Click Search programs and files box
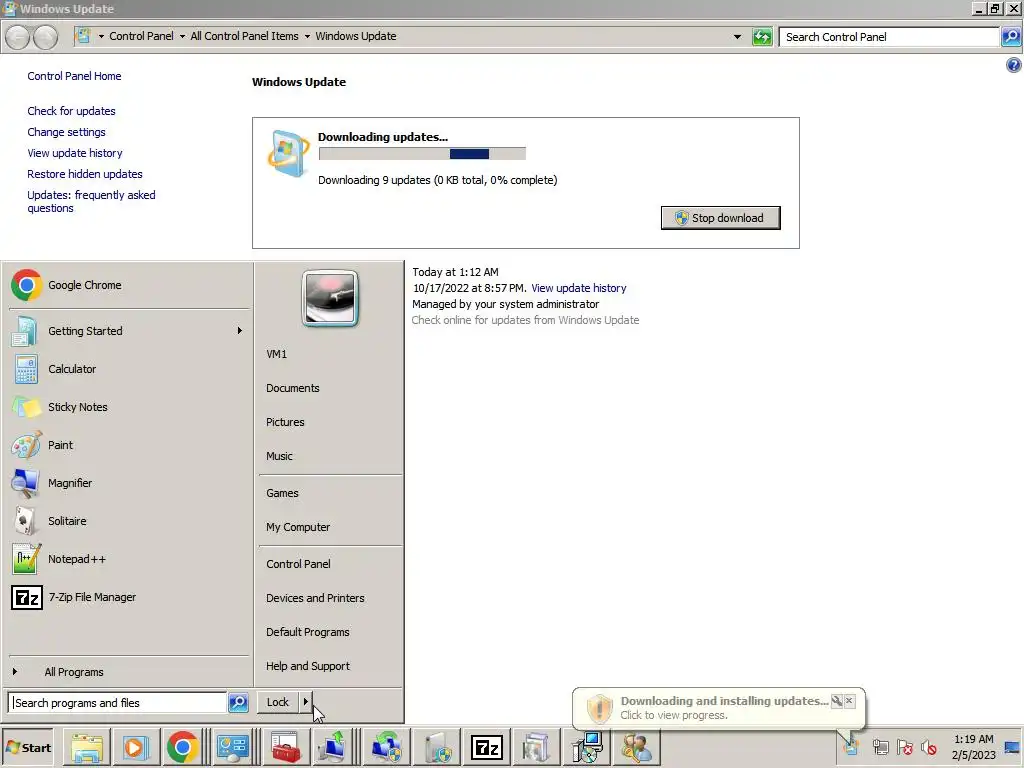Screen dimensions: 1024x768 (x=118, y=703)
